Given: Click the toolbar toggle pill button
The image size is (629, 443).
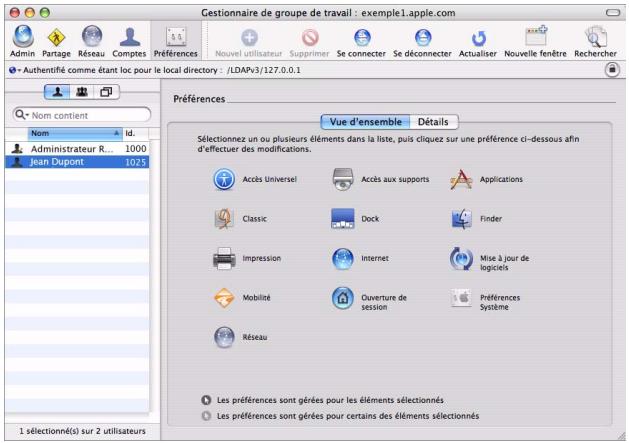Looking at the screenshot, I should tap(613, 13).
